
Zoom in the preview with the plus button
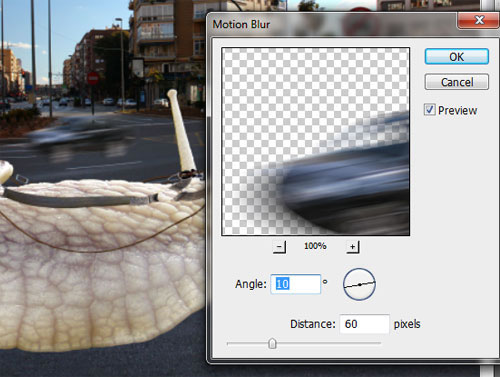pyautogui.click(x=353, y=247)
